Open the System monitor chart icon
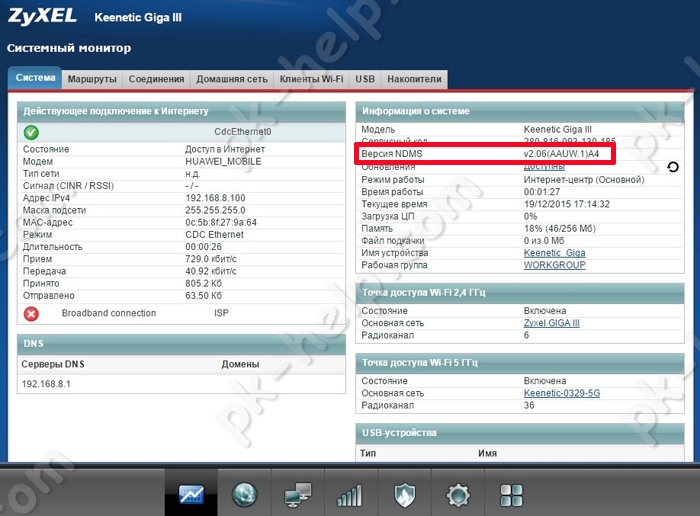 click(191, 495)
